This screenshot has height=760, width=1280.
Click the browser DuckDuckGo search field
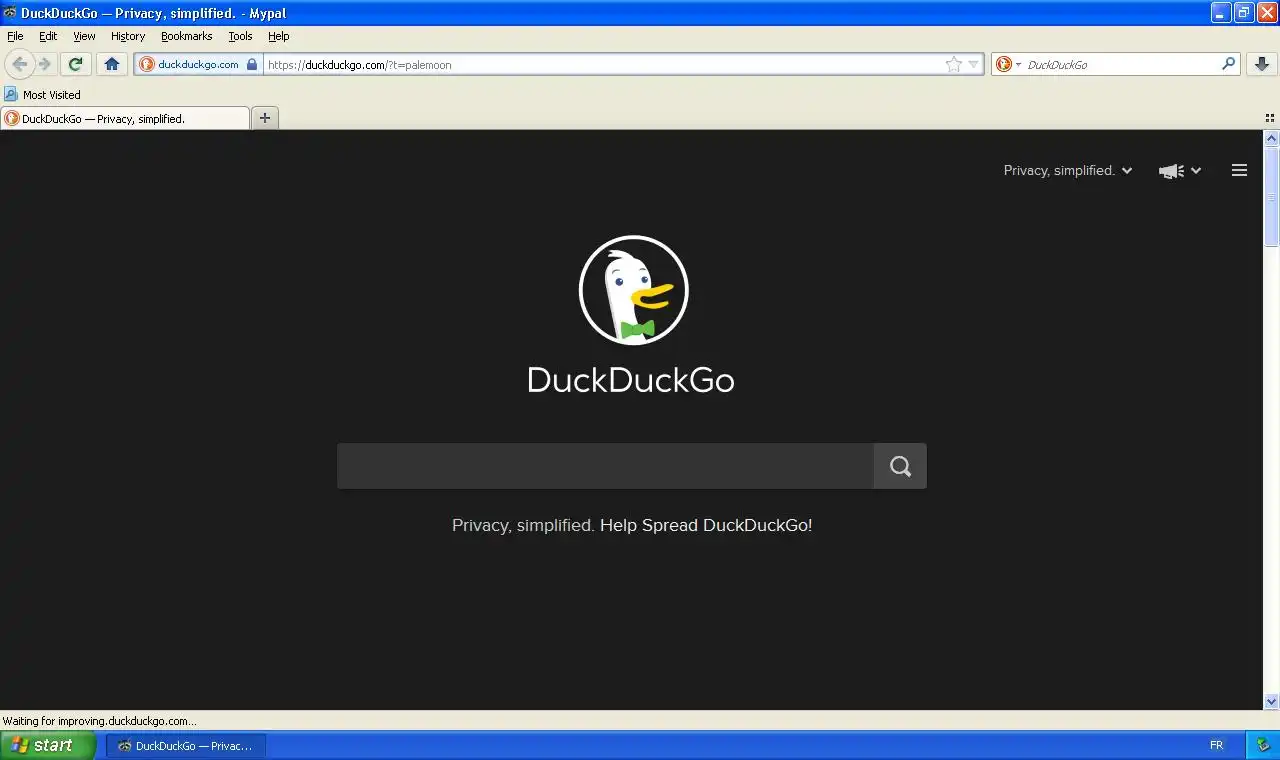click(1120, 64)
